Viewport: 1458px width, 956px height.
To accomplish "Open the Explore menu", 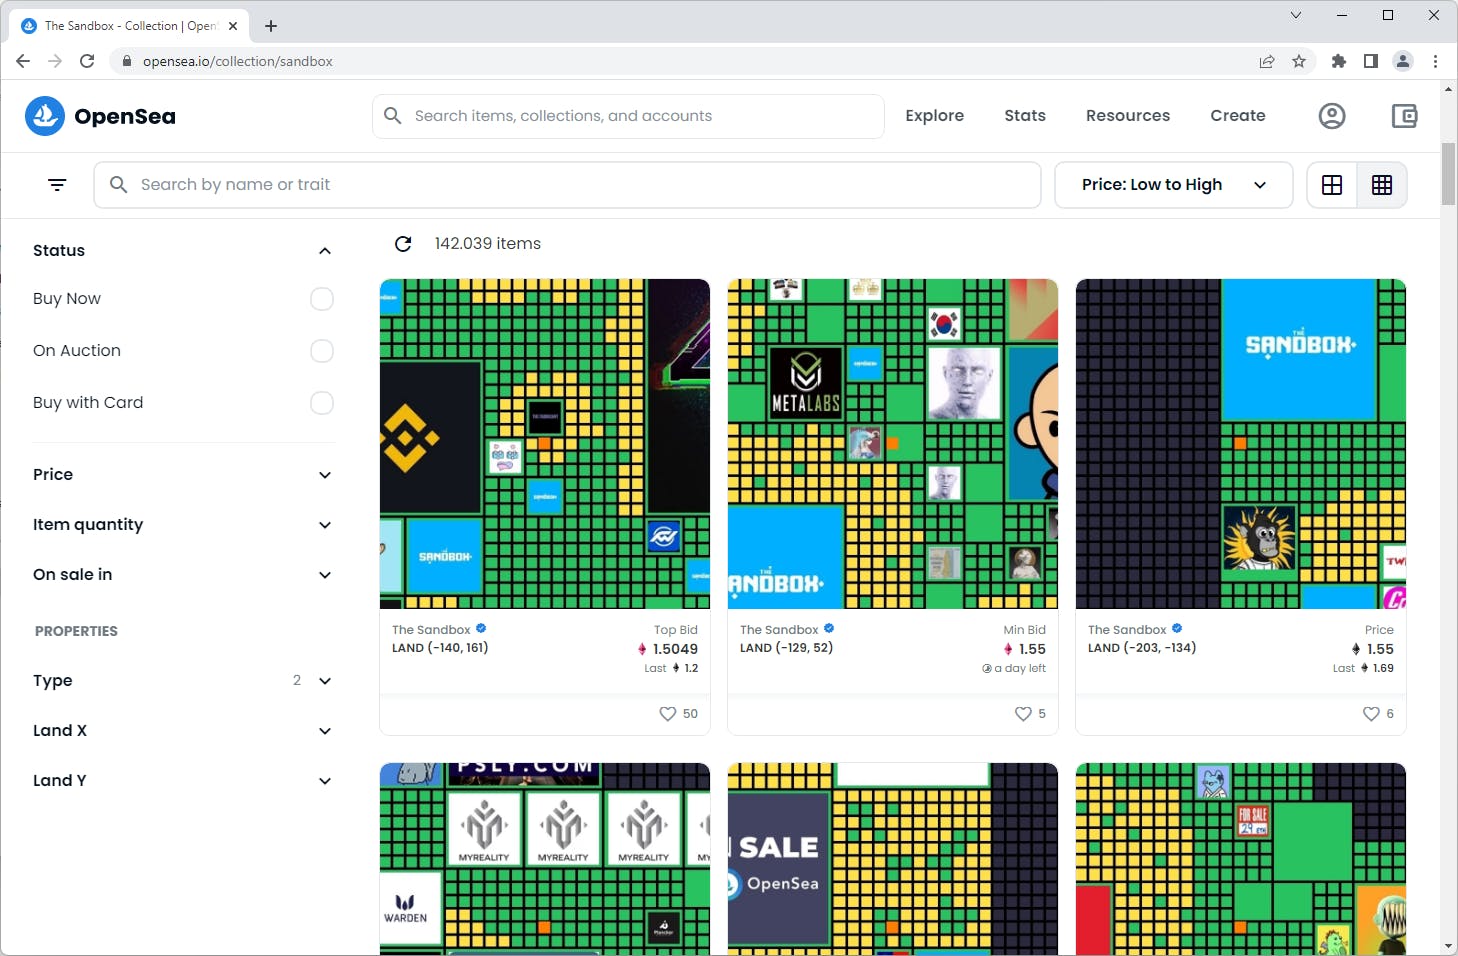I will click(x=935, y=116).
